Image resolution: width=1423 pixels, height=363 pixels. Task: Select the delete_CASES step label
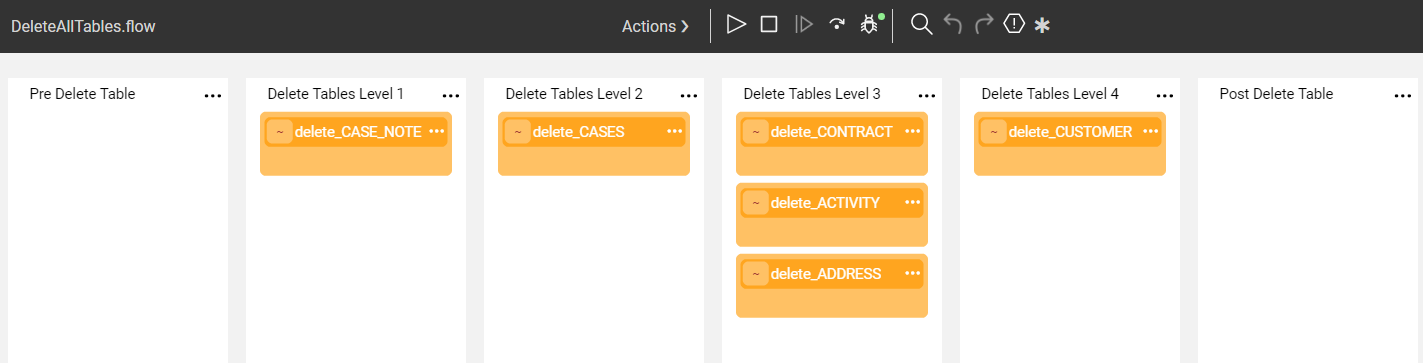(579, 132)
